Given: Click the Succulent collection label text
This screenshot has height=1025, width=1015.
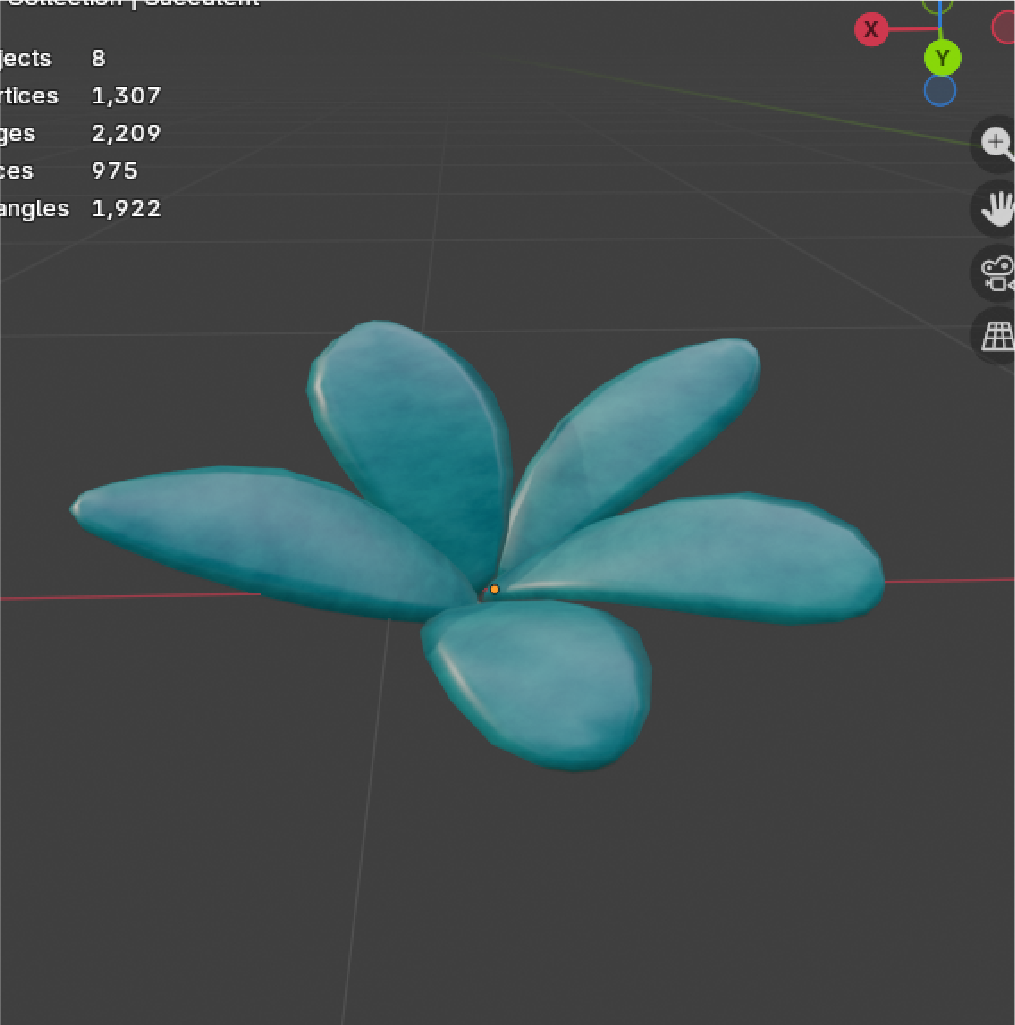Looking at the screenshot, I should 202,3.
